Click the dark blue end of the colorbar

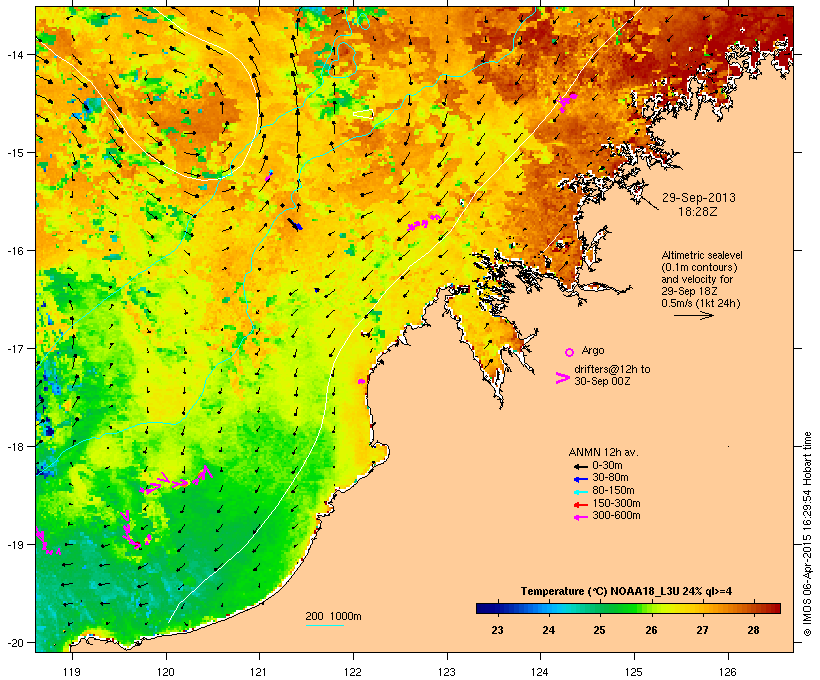tap(484, 608)
